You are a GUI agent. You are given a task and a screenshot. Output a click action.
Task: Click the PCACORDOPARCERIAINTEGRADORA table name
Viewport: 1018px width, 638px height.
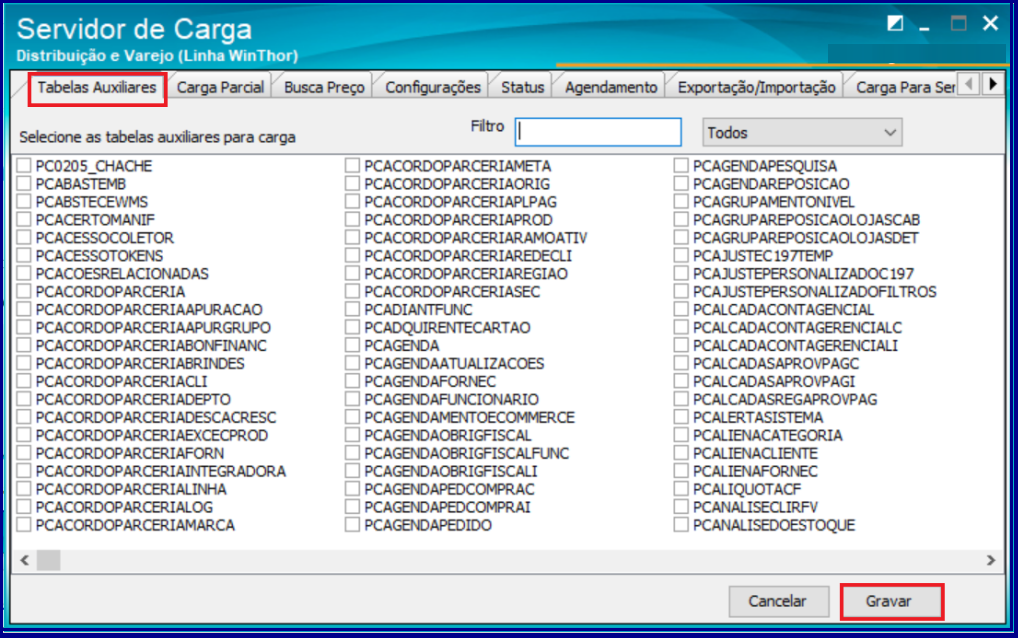coord(160,471)
